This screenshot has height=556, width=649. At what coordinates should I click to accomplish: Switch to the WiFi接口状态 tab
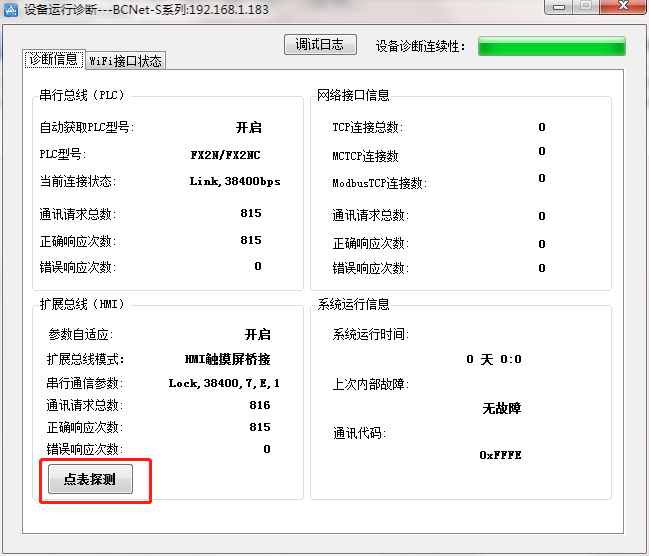[x=126, y=60]
